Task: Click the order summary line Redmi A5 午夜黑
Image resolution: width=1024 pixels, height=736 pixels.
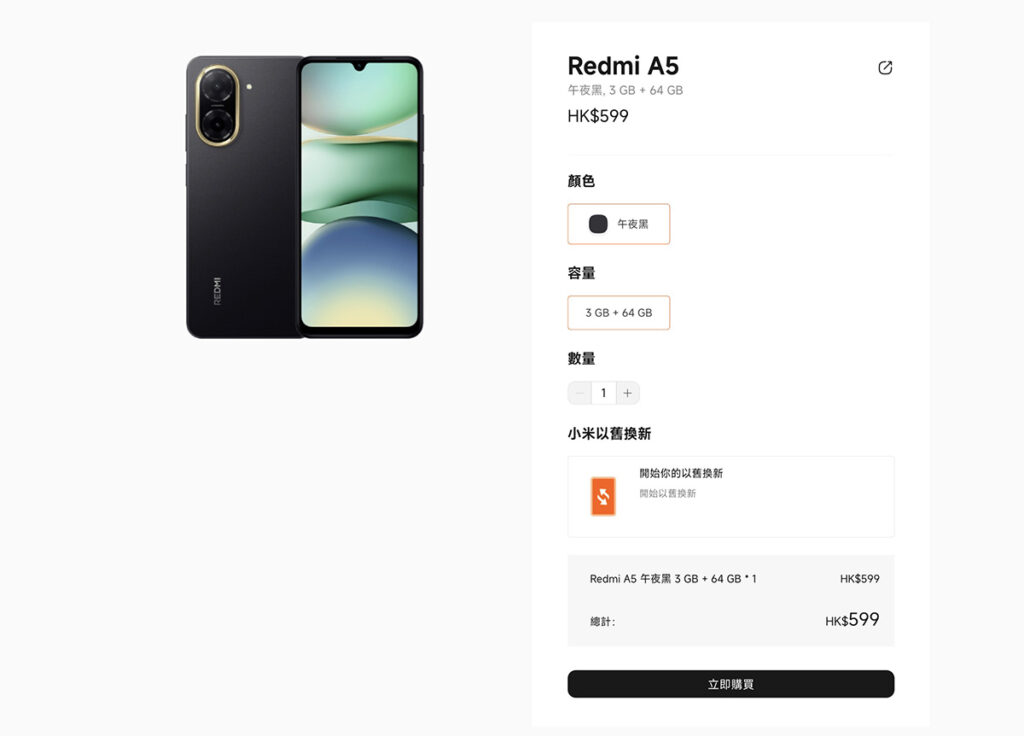Action: tap(673, 579)
